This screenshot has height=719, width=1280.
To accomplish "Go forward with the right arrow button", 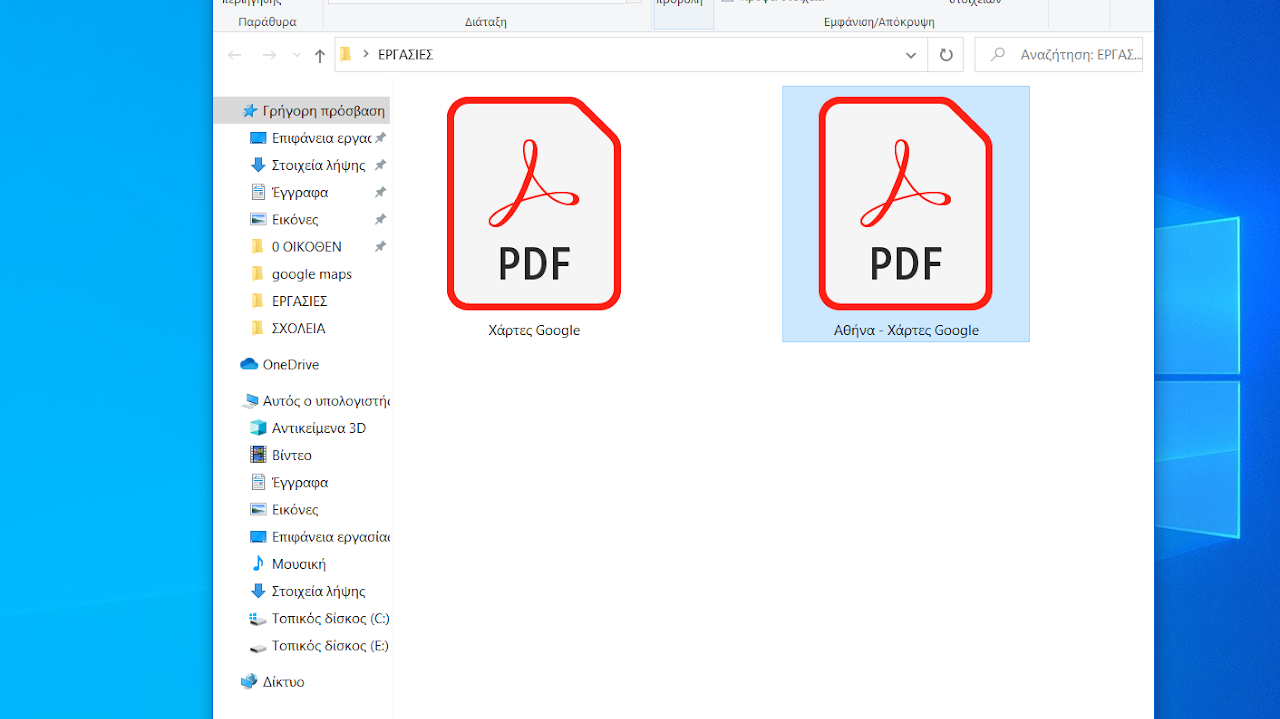I will tap(269, 55).
